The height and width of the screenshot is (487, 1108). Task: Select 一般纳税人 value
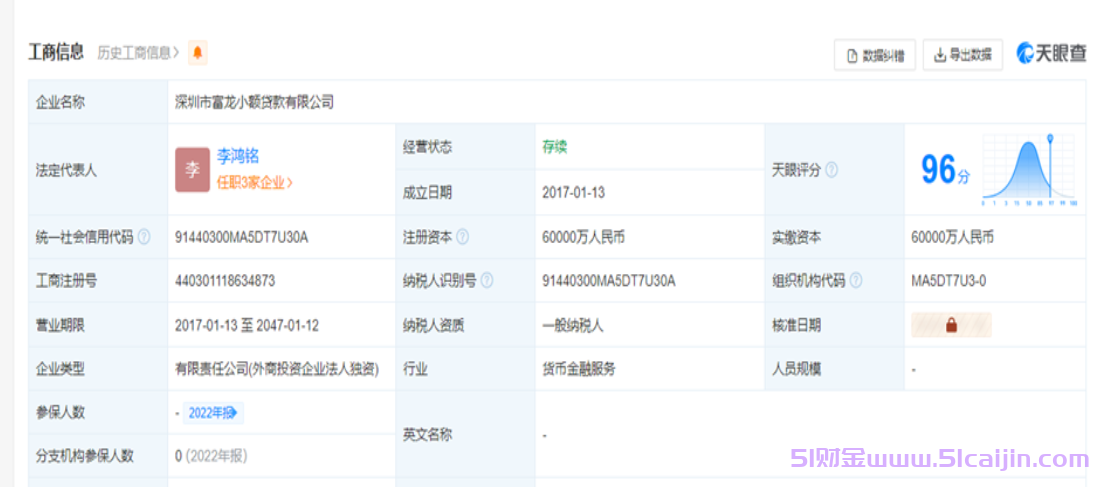pos(572,326)
